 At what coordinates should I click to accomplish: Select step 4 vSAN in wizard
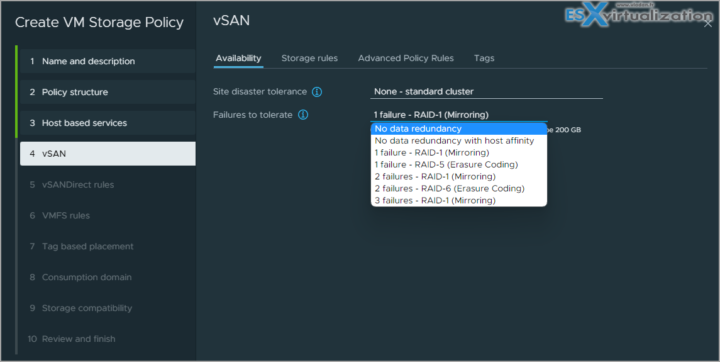click(107, 153)
